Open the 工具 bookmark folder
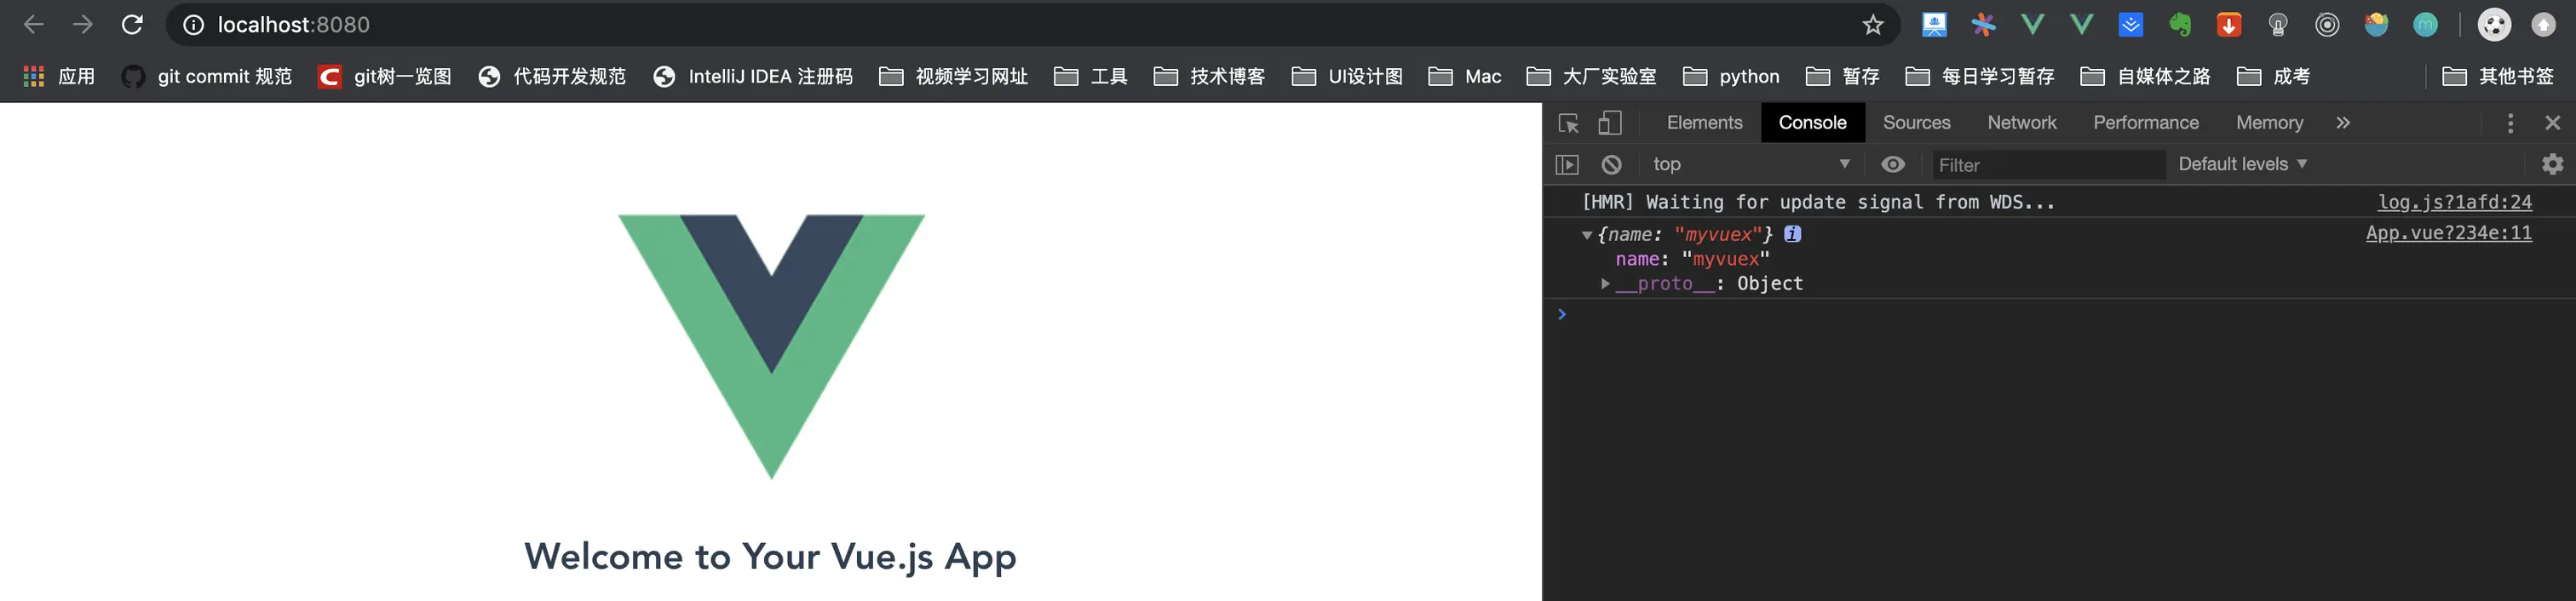Screen dimensions: 2576x601 (1091, 76)
